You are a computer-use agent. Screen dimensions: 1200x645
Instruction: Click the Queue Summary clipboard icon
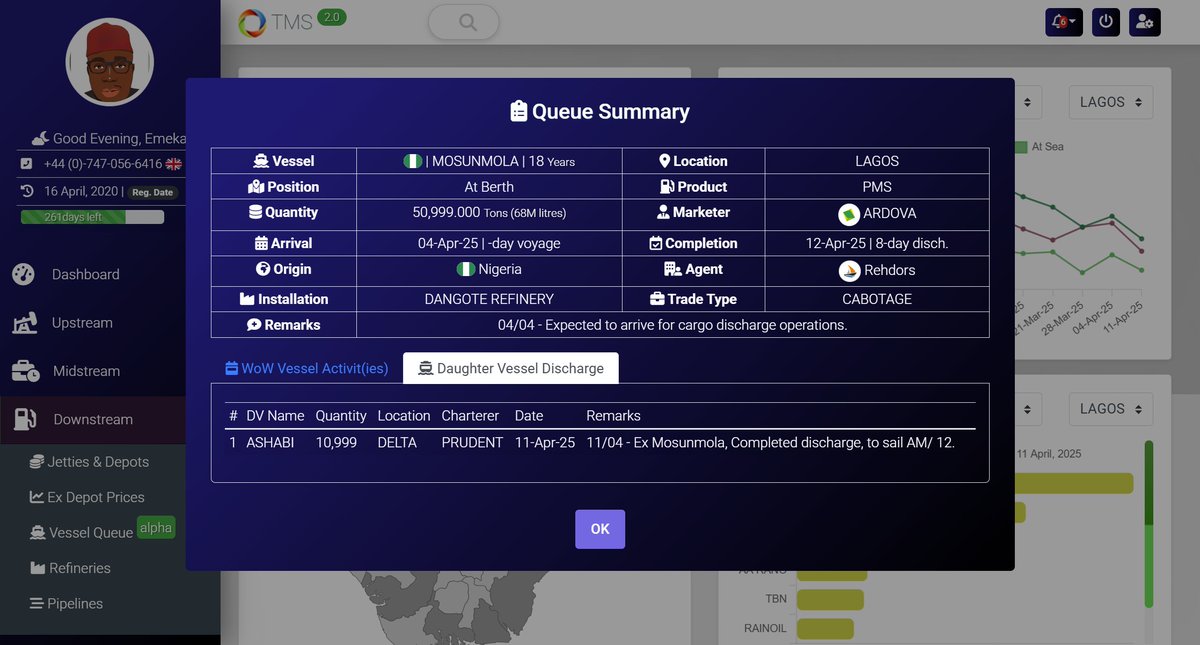point(518,111)
